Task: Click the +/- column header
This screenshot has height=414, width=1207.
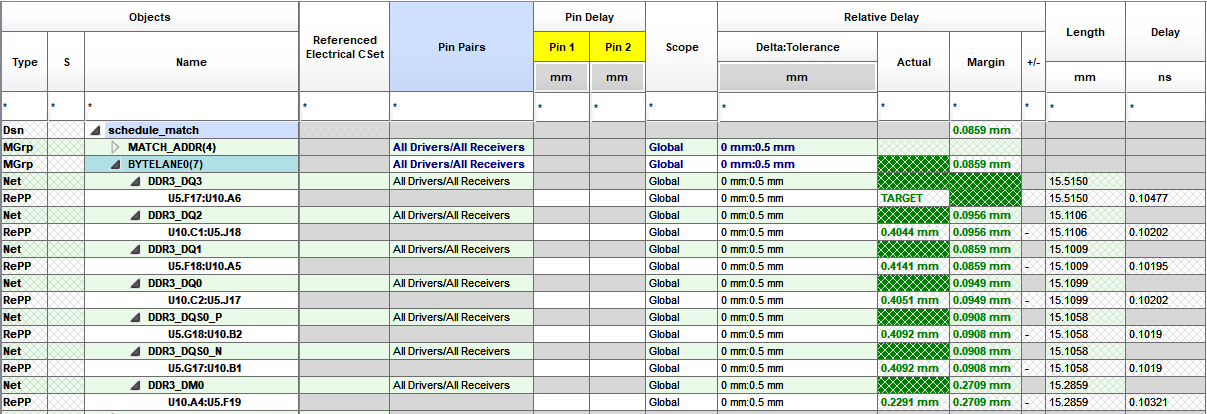Action: coord(1034,62)
